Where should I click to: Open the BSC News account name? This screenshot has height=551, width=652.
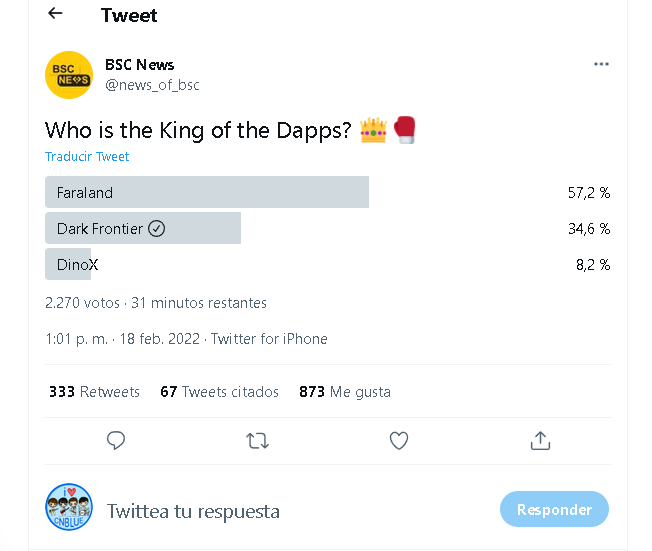[139, 65]
